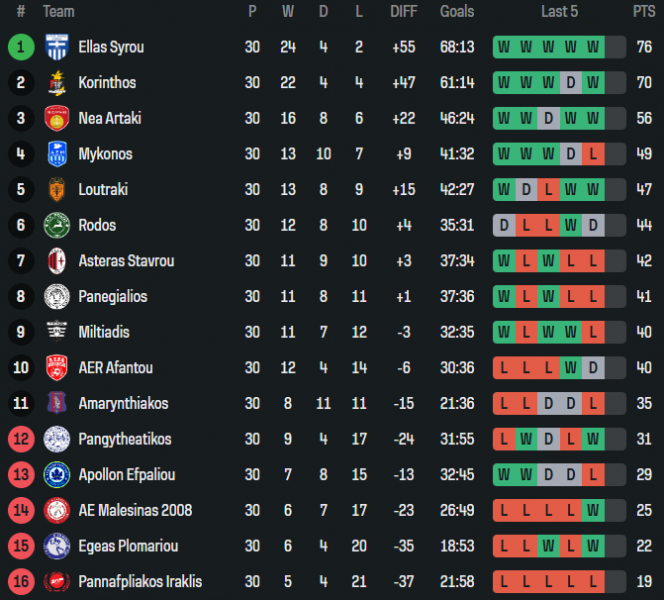Select the Mykonos blue shield logo
664x600 pixels.
pos(57,154)
